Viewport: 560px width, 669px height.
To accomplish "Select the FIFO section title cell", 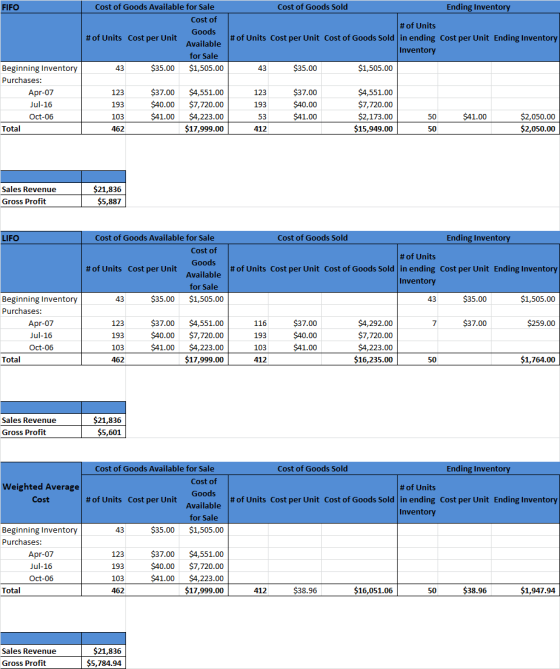I will coord(41,7).
